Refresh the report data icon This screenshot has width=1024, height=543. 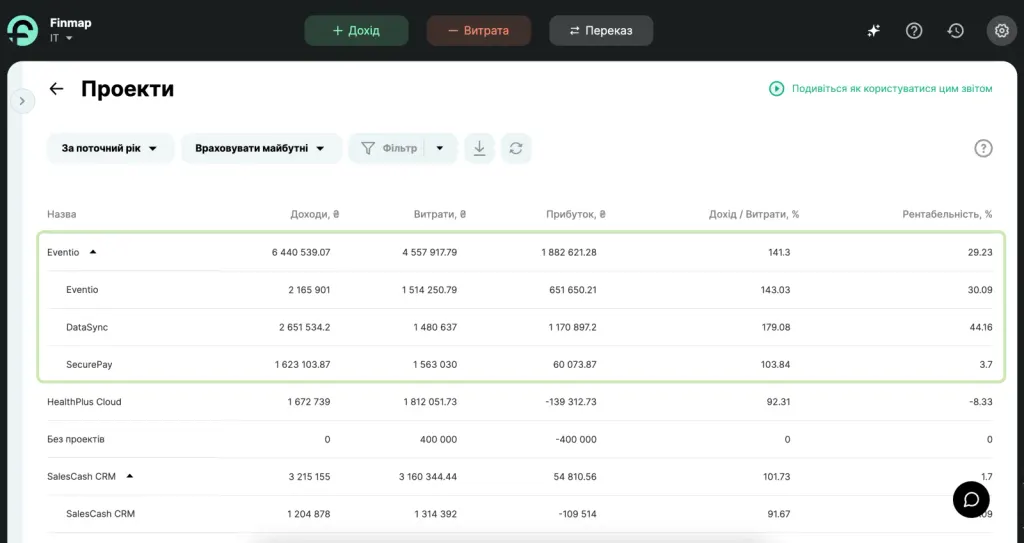(x=516, y=148)
